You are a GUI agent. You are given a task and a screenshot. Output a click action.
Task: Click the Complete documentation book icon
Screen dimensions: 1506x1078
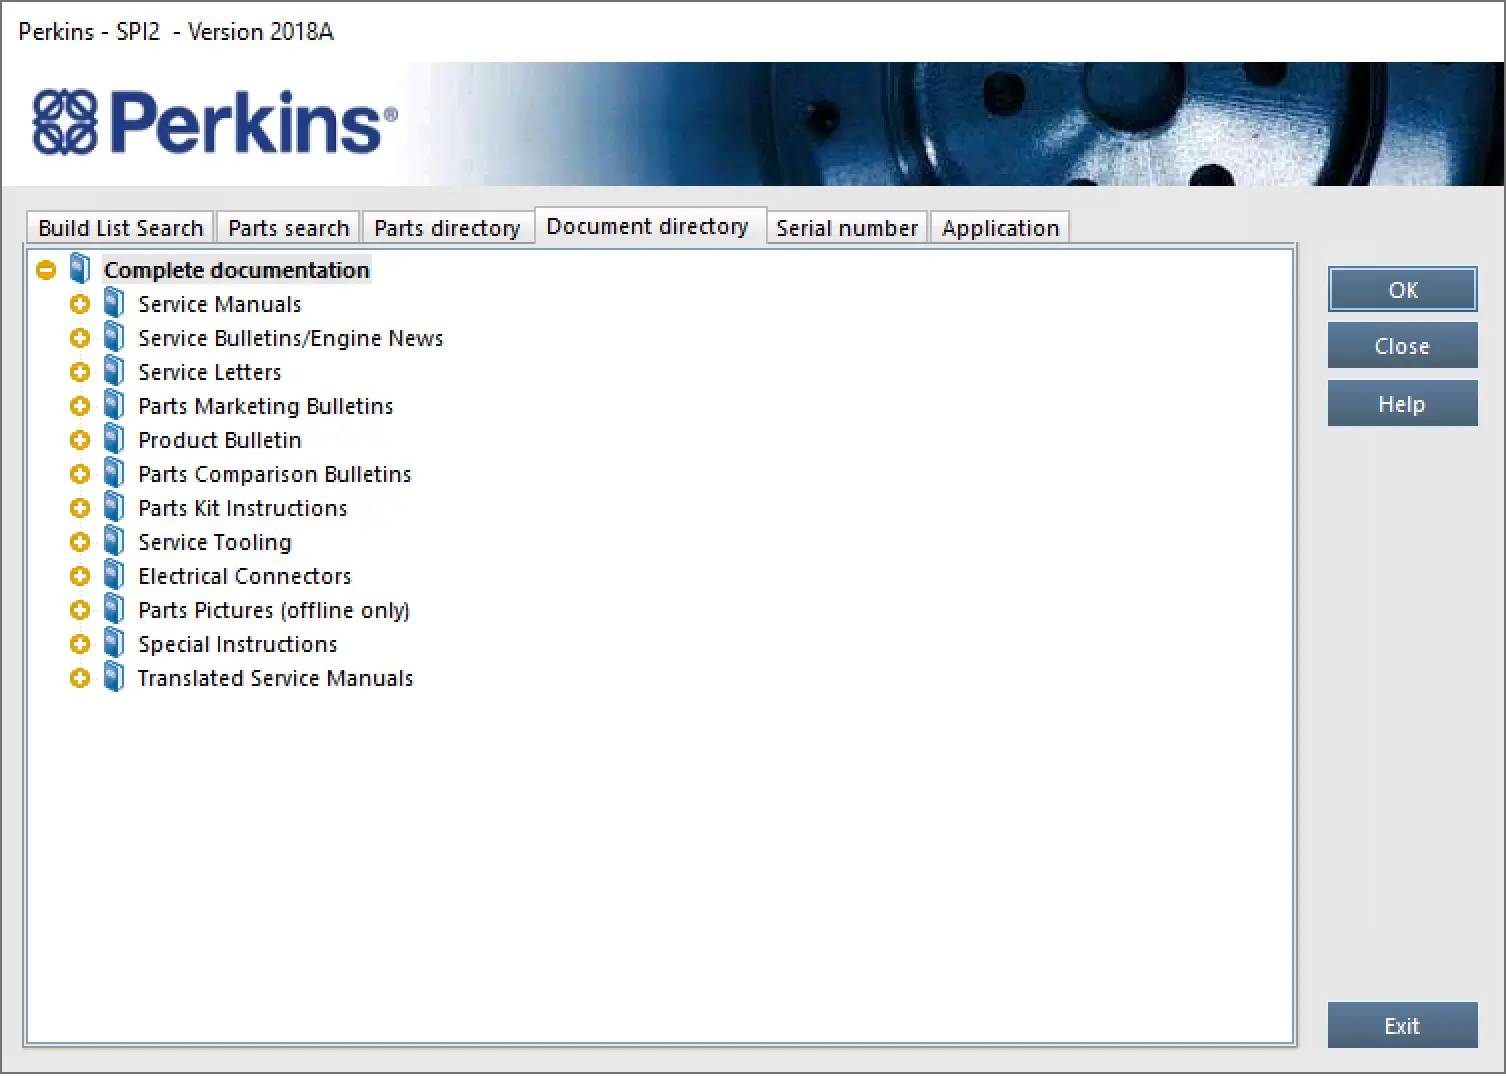pos(80,269)
